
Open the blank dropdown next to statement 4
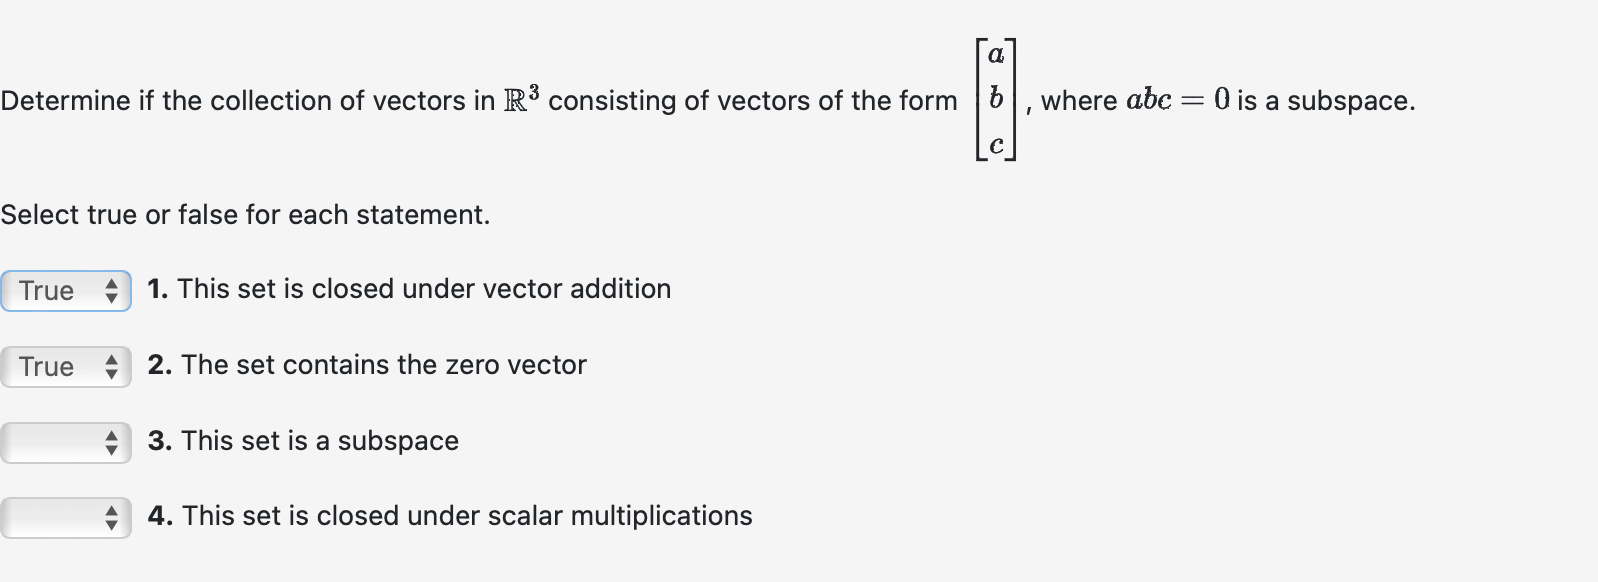pyautogui.click(x=65, y=519)
